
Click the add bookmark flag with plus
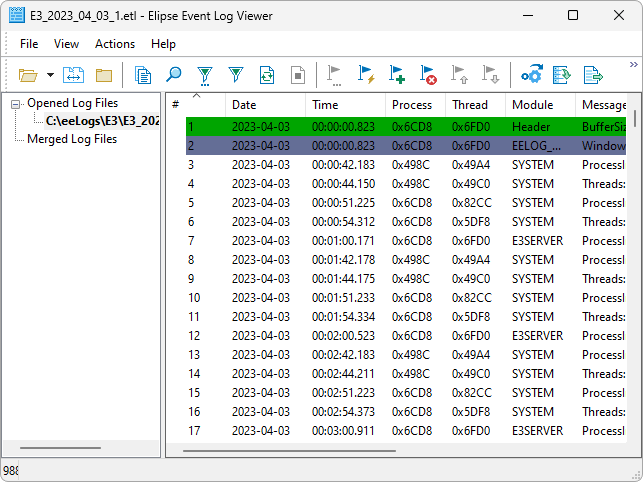(x=397, y=75)
